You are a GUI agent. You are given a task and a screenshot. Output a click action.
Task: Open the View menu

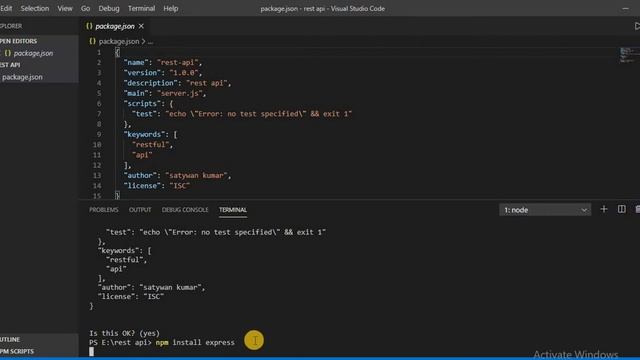(64, 8)
